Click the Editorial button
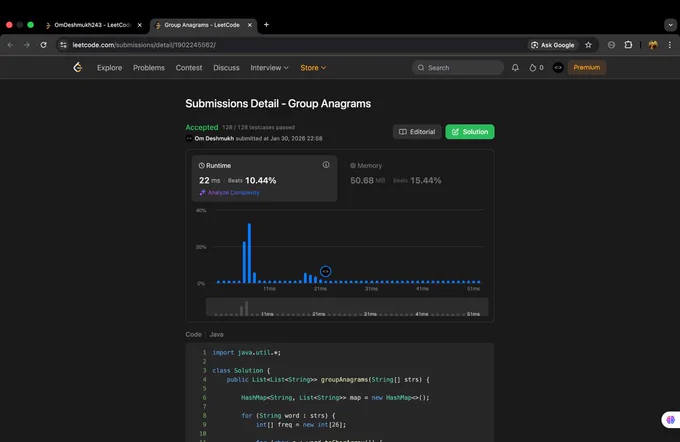Image resolution: width=680 pixels, height=442 pixels. 417,132
